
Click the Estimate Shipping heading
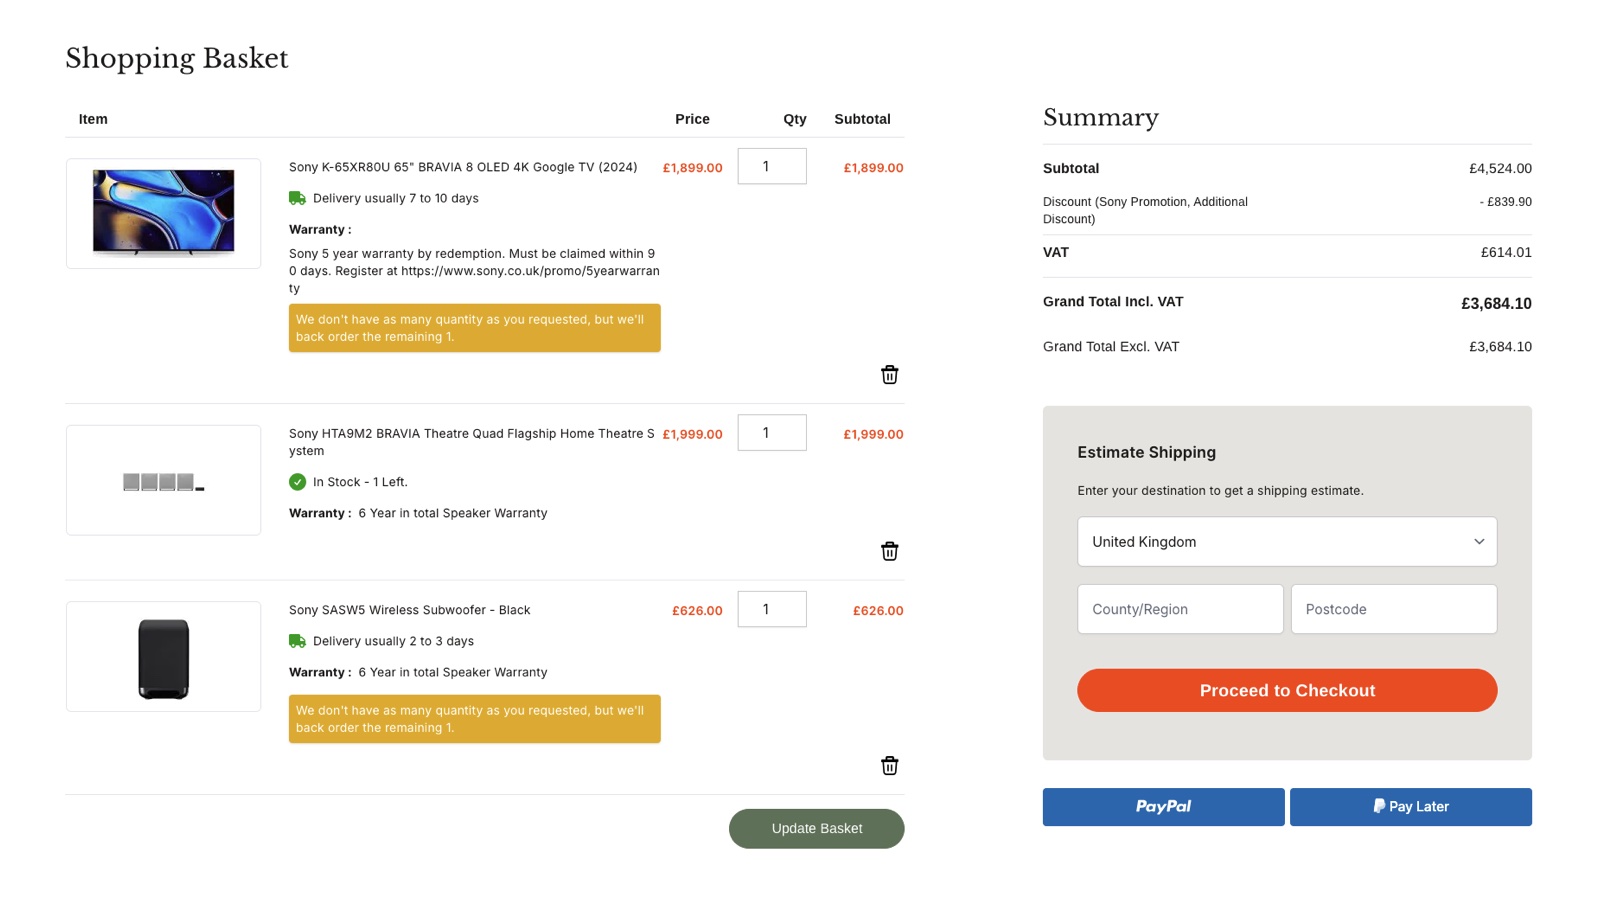(x=1146, y=452)
